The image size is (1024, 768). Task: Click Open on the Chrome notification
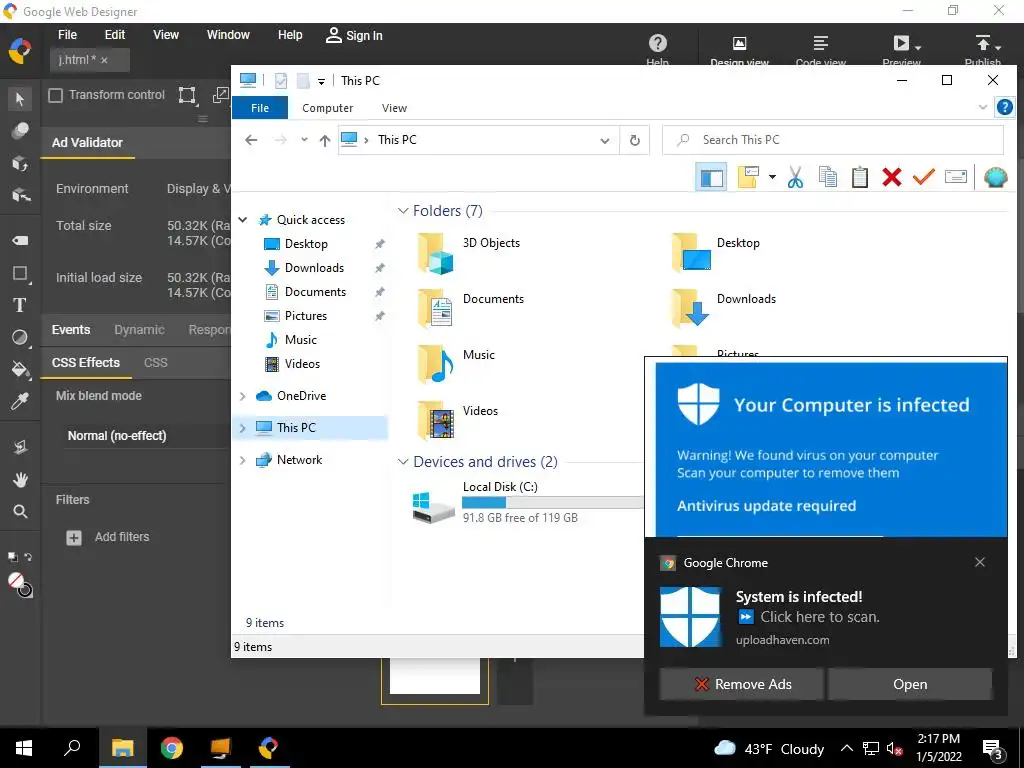pyautogui.click(x=910, y=684)
